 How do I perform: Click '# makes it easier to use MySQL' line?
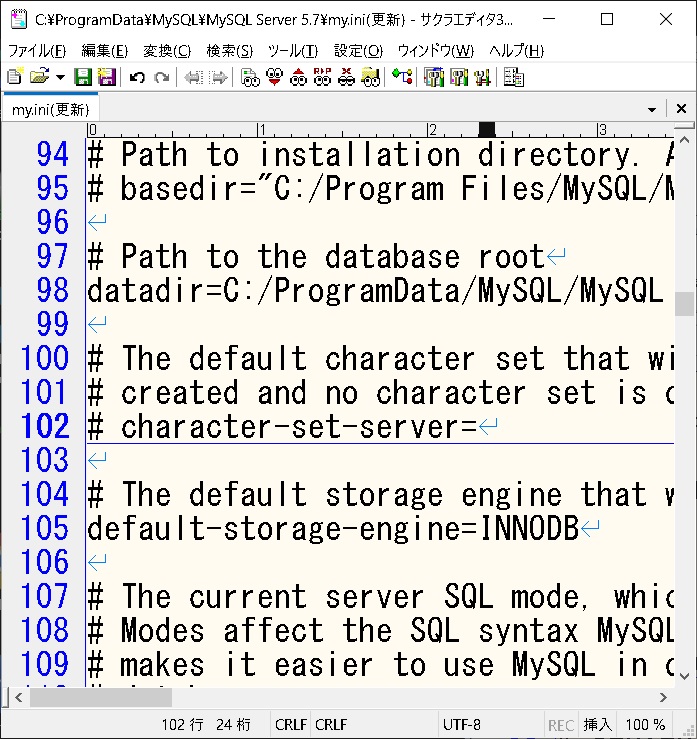tap(380, 664)
